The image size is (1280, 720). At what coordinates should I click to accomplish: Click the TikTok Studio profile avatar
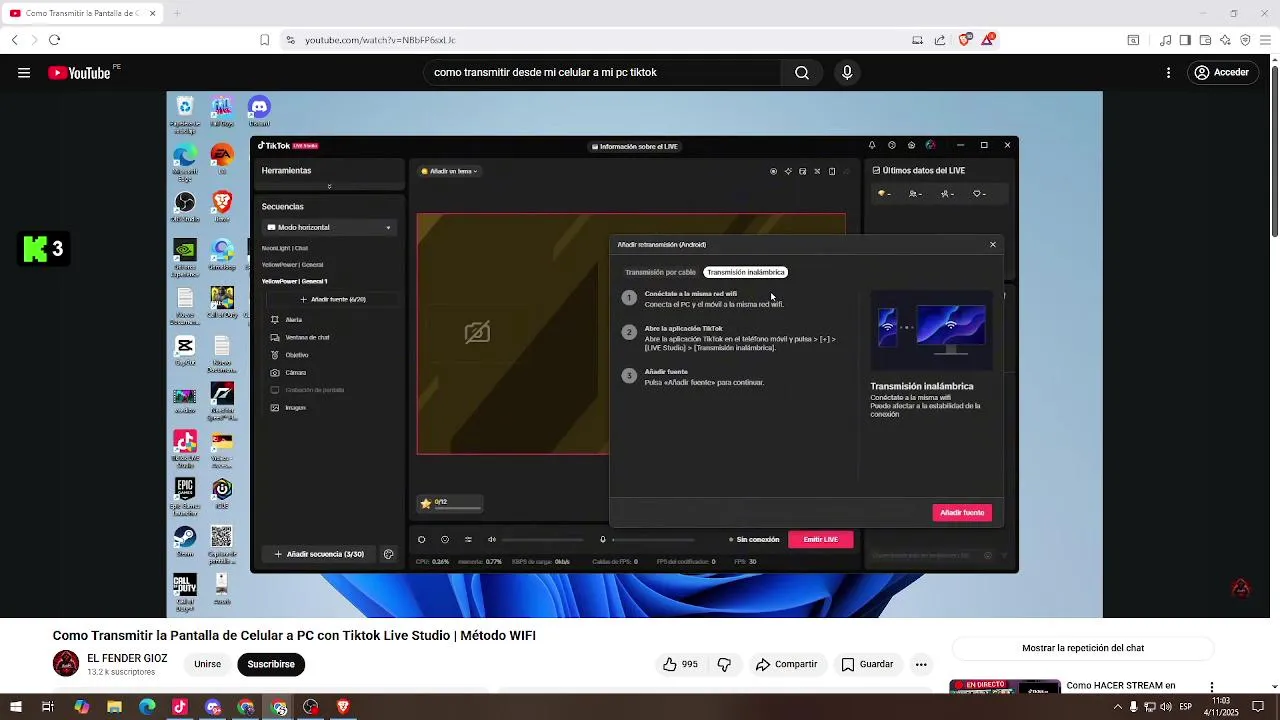(x=931, y=145)
